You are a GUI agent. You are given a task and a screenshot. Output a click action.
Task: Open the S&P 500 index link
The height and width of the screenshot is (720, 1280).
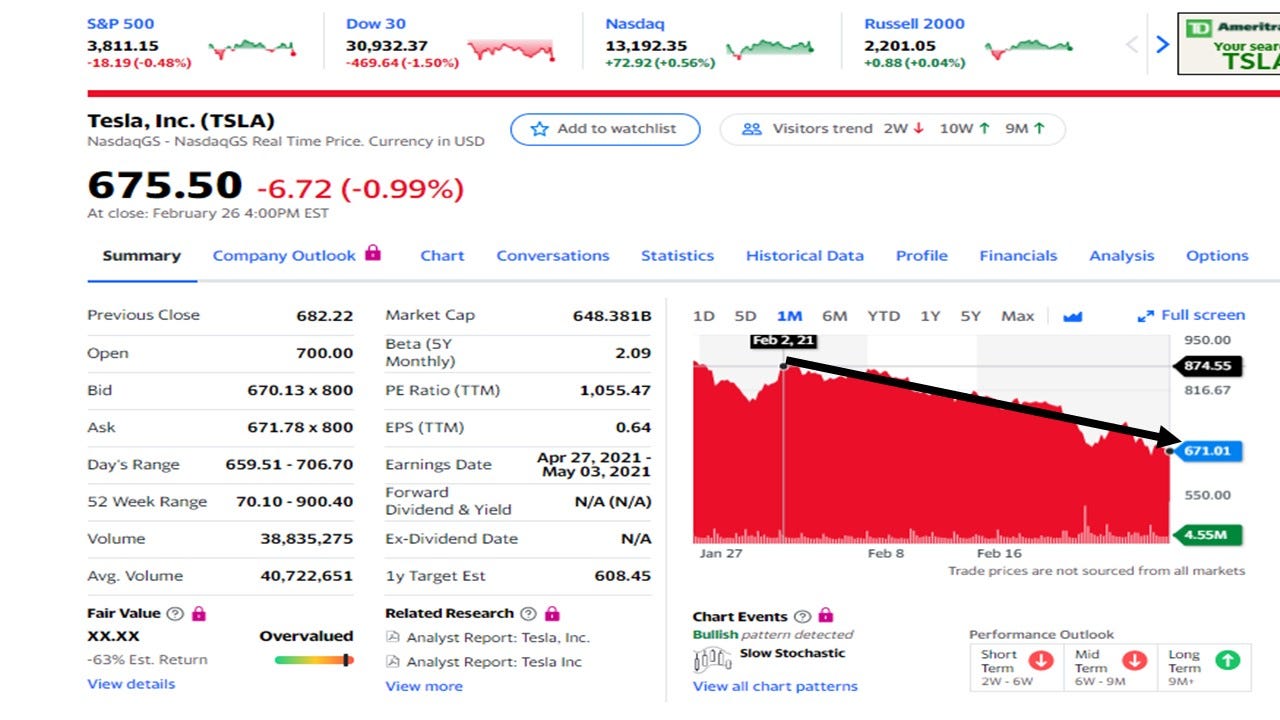121,24
